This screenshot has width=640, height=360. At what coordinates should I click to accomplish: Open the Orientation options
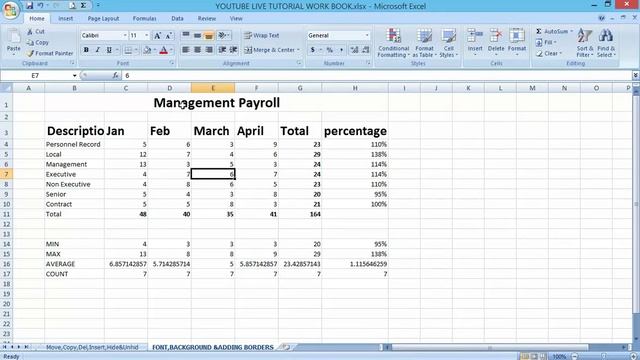(223, 36)
